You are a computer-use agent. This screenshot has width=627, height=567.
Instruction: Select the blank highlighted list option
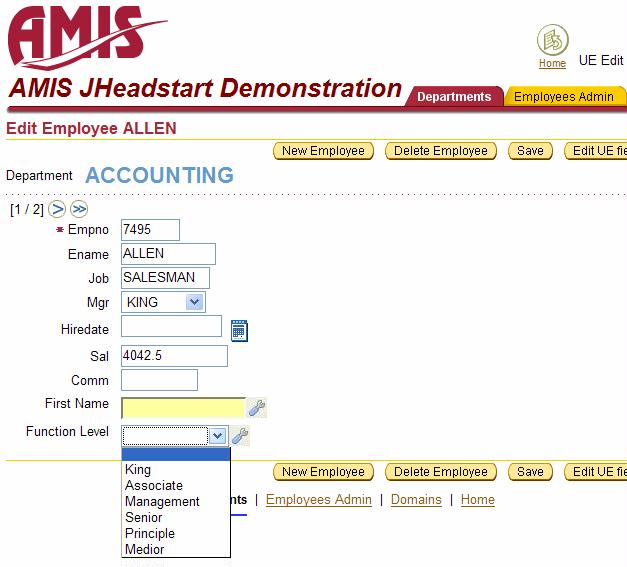click(176, 454)
